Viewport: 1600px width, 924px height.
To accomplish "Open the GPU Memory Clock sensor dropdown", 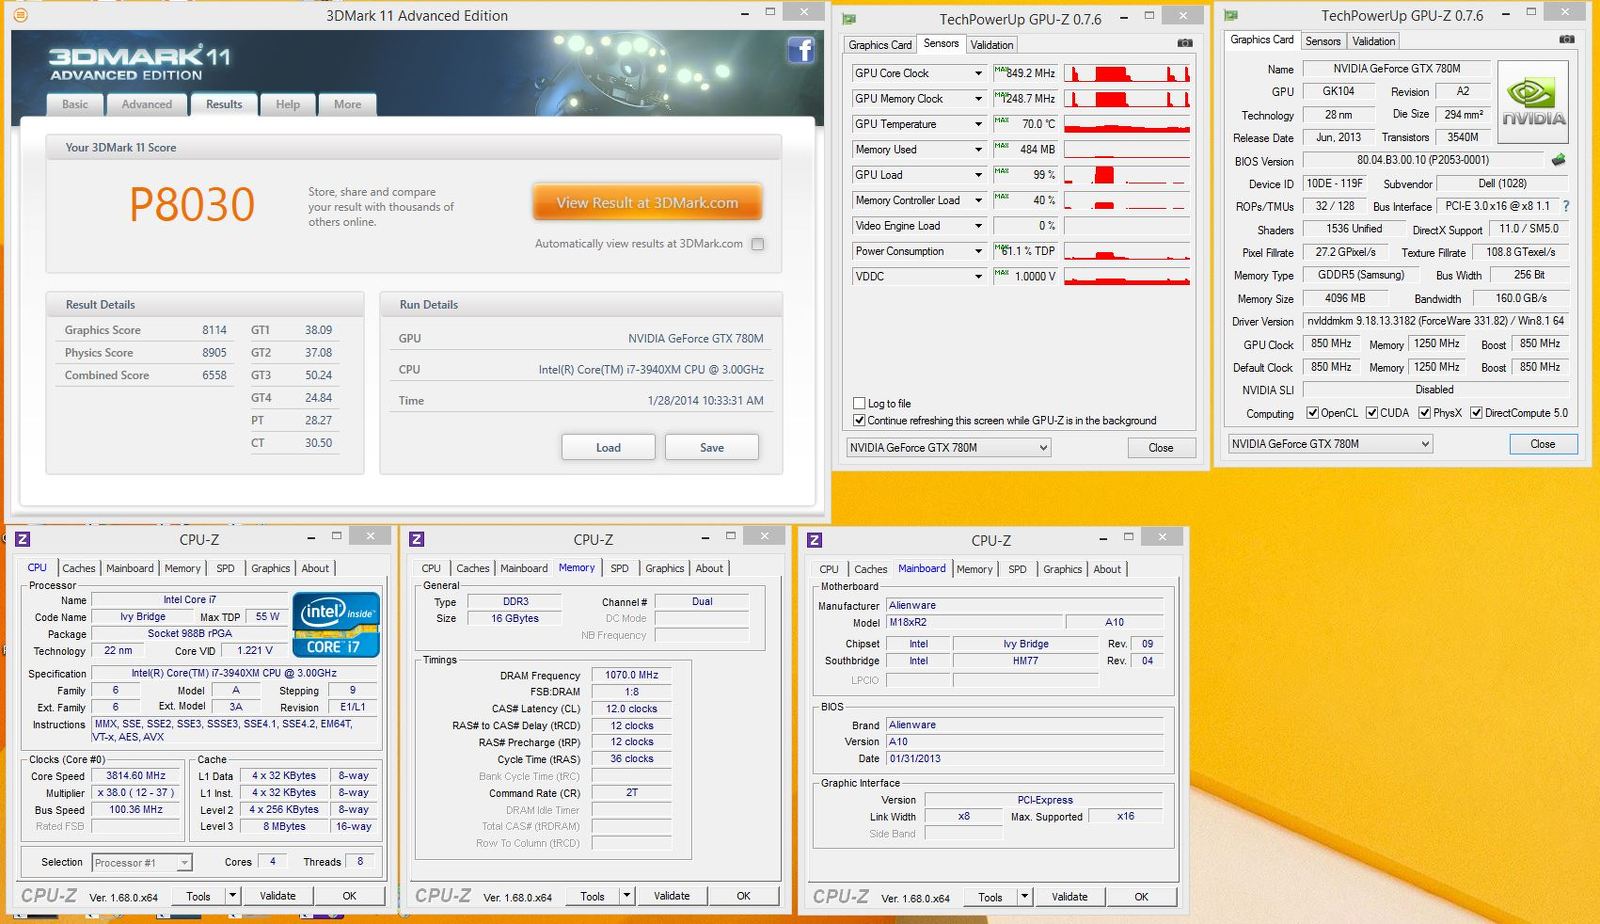I will (978, 99).
